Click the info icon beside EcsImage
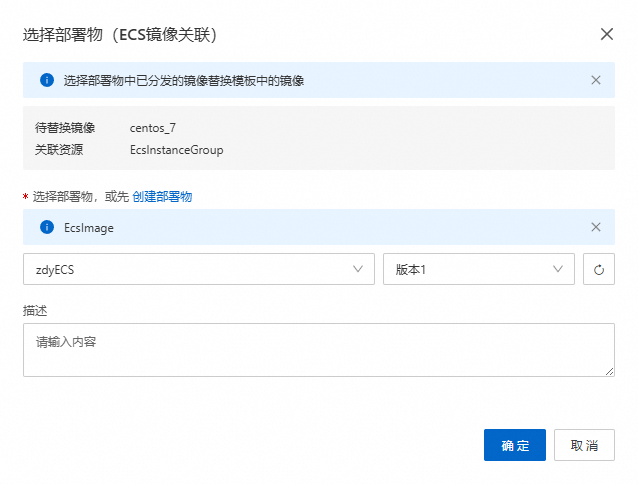The height and width of the screenshot is (484, 638). point(46,227)
